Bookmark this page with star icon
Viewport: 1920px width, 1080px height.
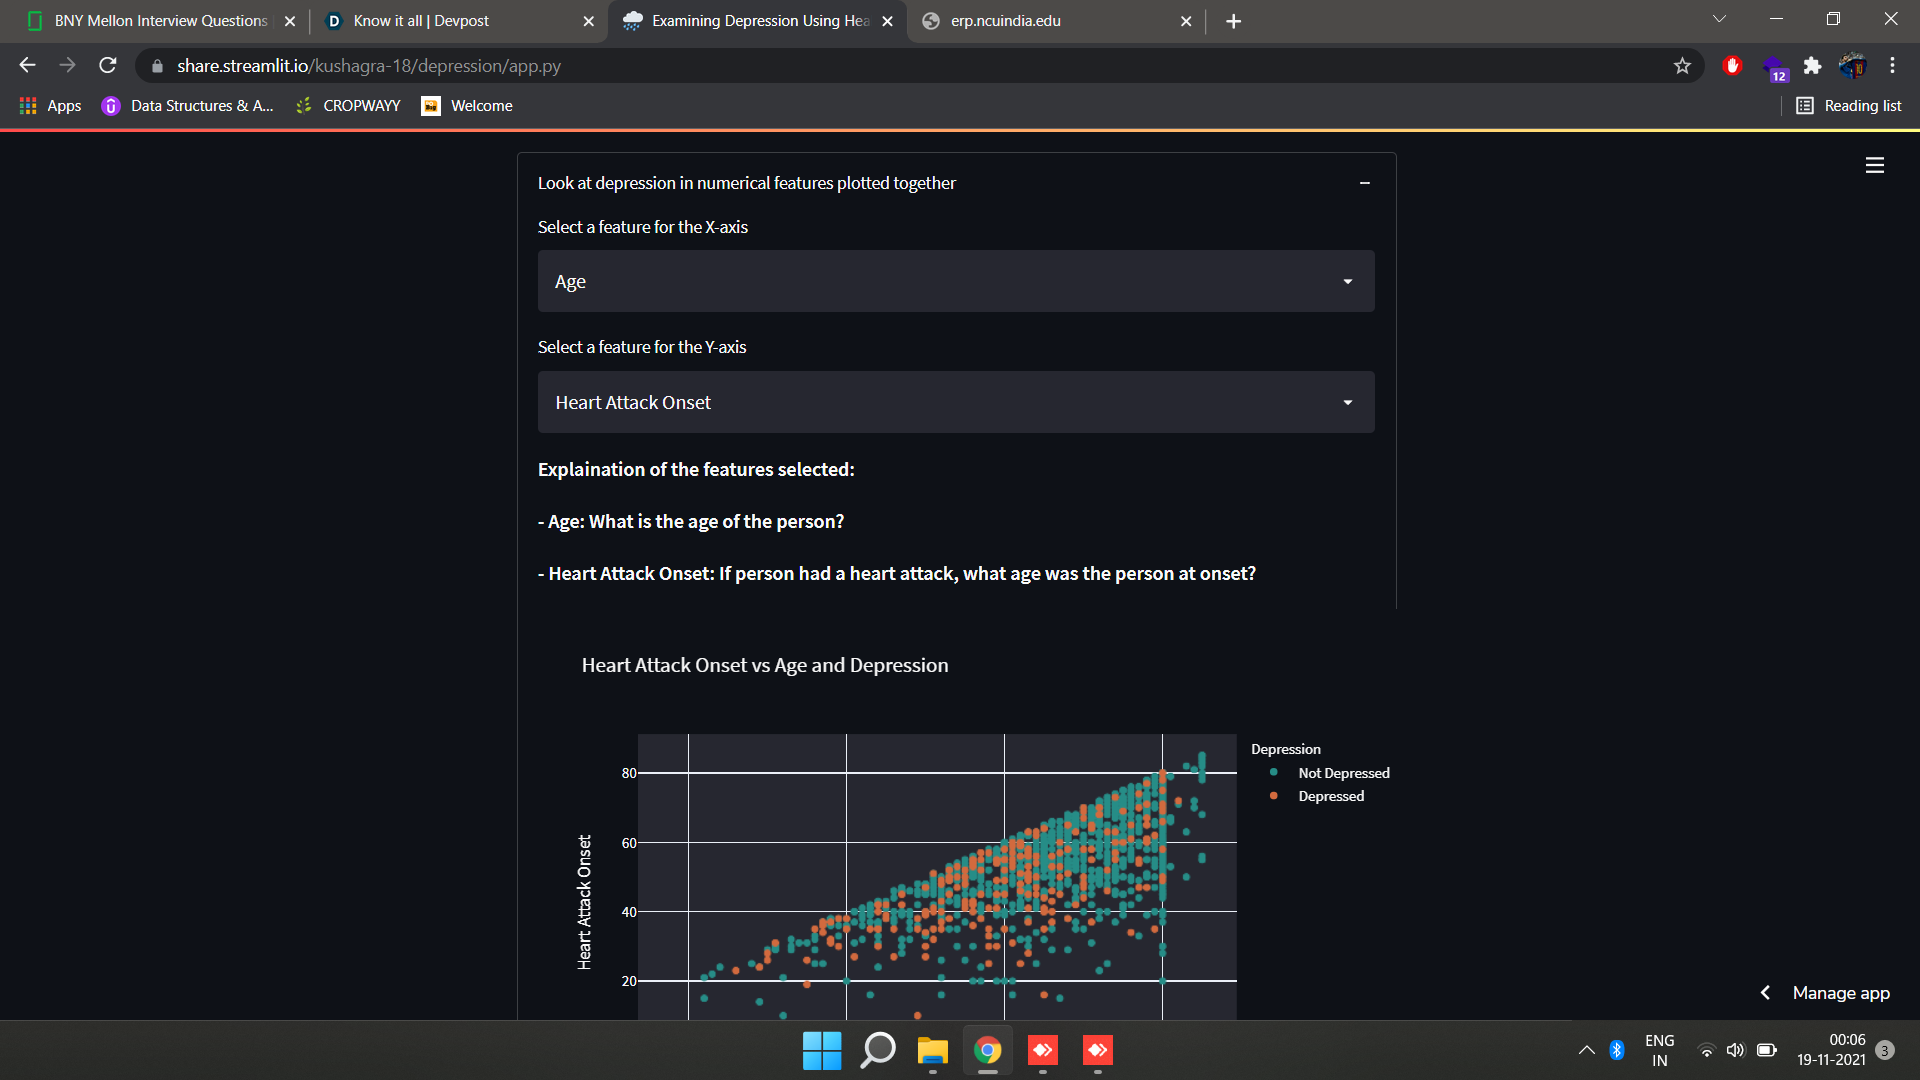[1682, 66]
